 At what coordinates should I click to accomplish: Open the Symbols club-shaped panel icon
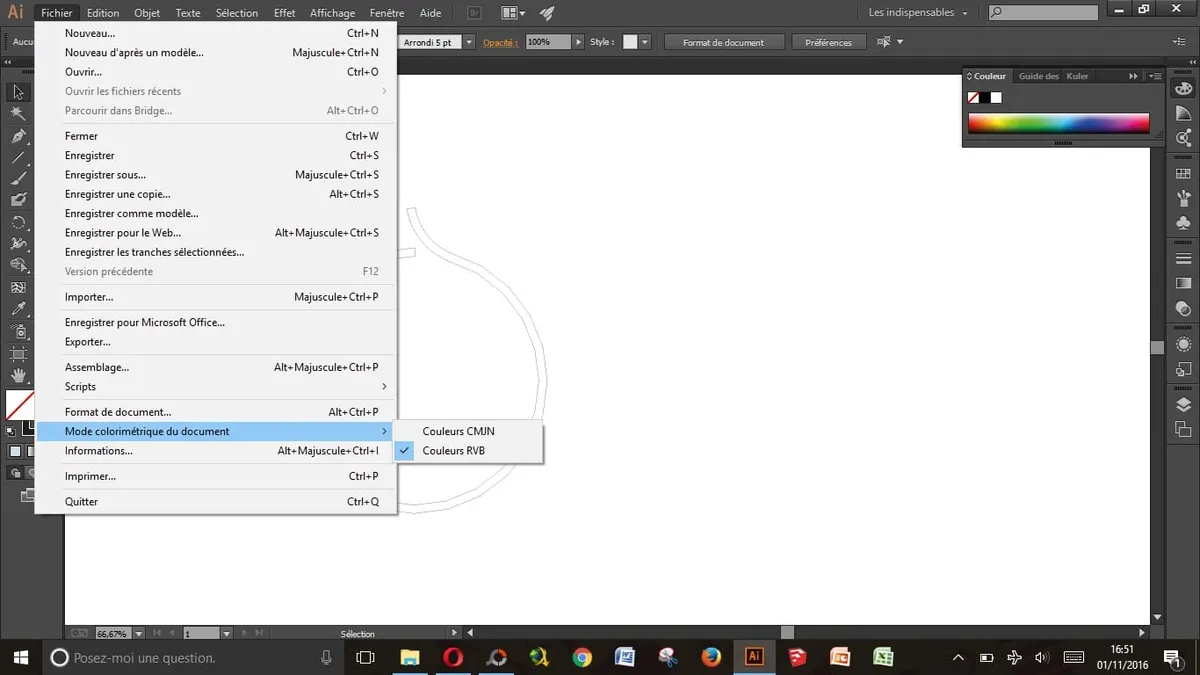1184,223
